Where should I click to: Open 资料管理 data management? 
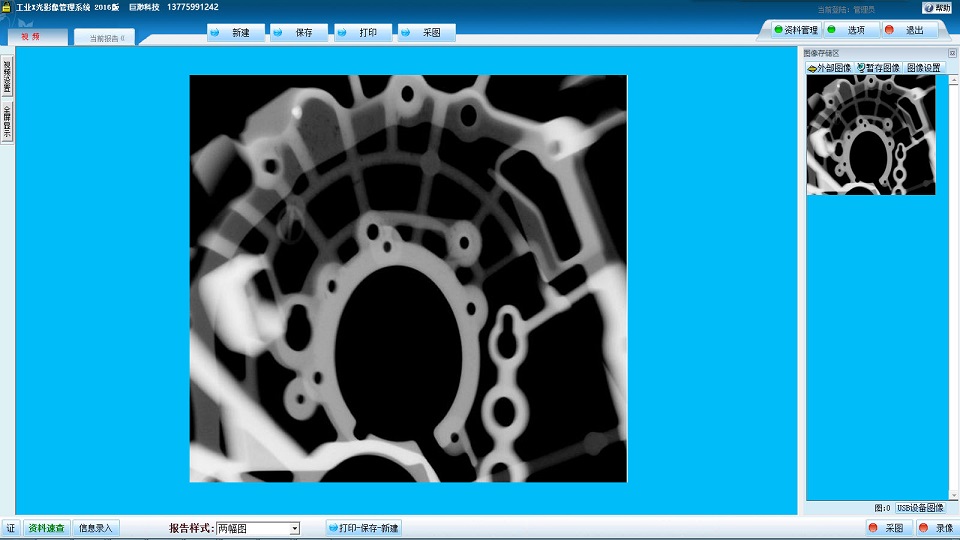click(796, 30)
